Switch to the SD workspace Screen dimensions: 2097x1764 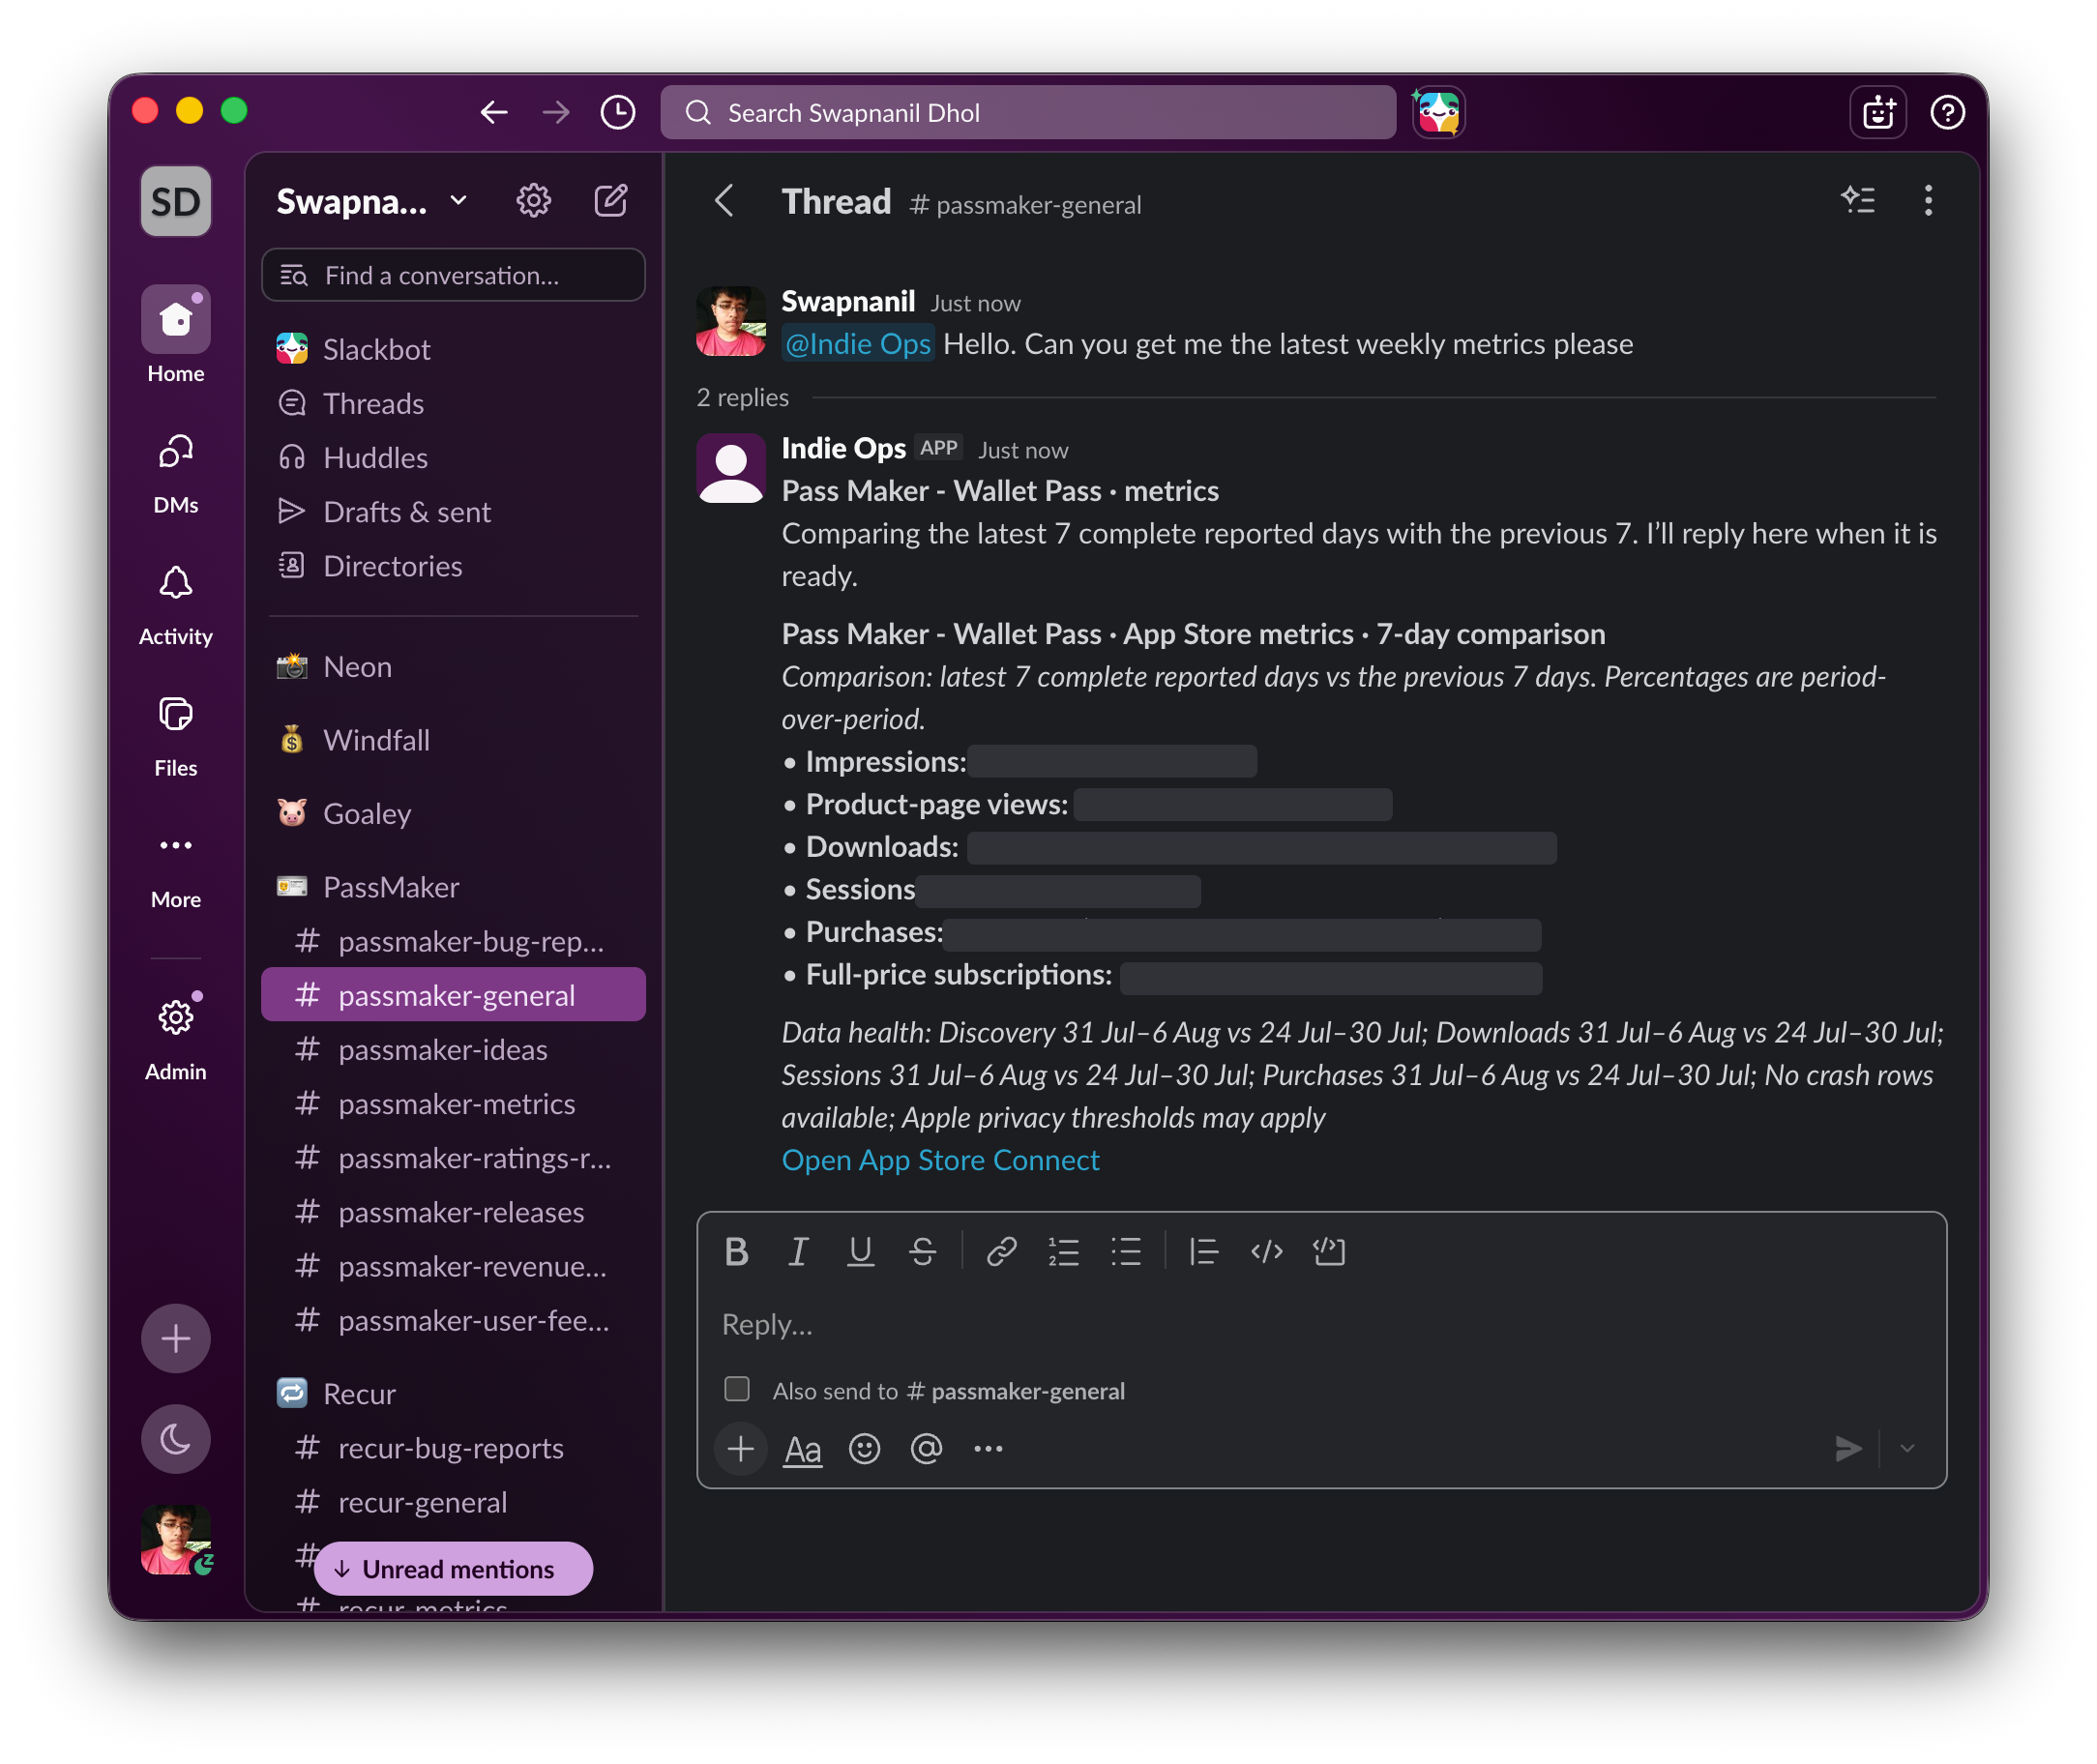click(x=175, y=201)
